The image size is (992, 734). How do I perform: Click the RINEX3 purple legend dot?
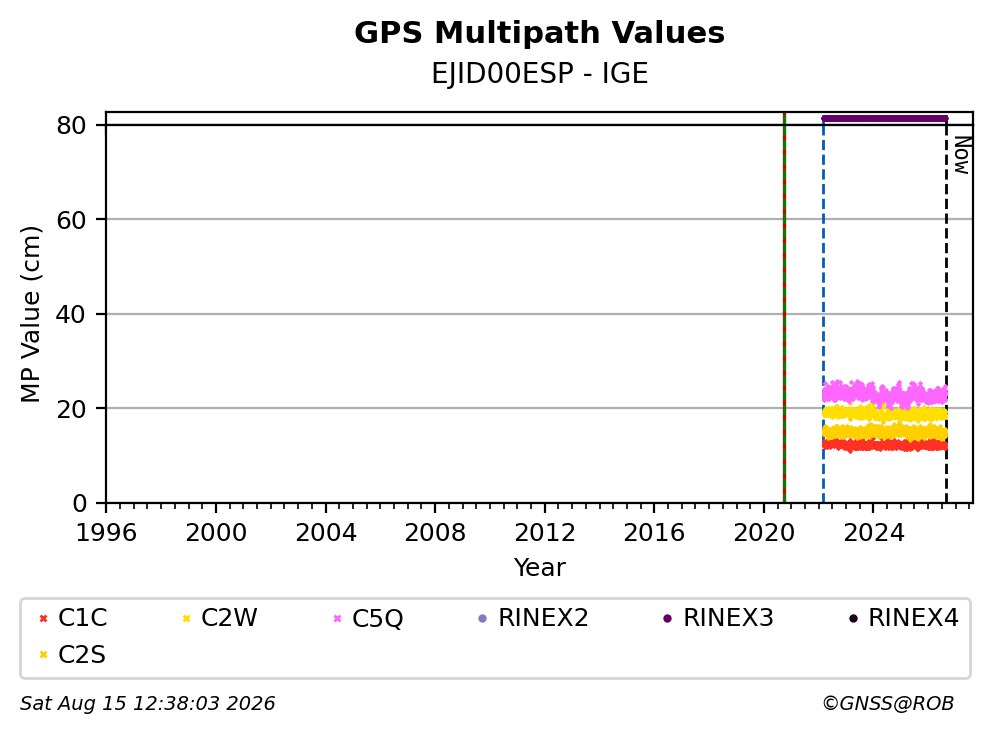[667, 618]
